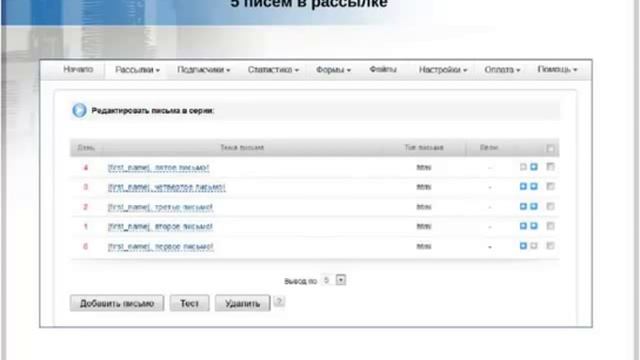
Task: Open the "[first_name], второе письмо!" link
Action: (160, 227)
